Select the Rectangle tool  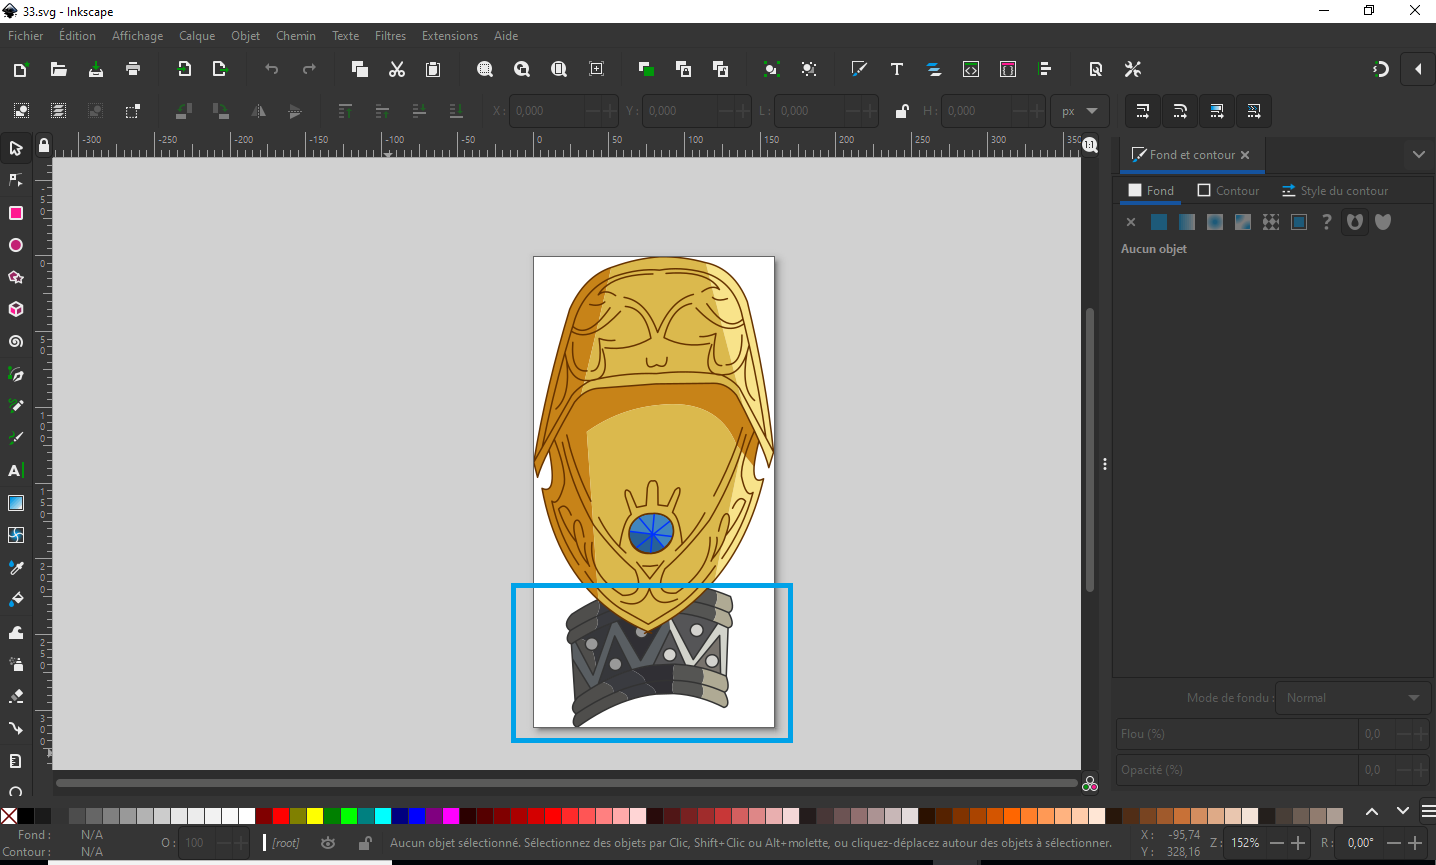pyautogui.click(x=16, y=213)
